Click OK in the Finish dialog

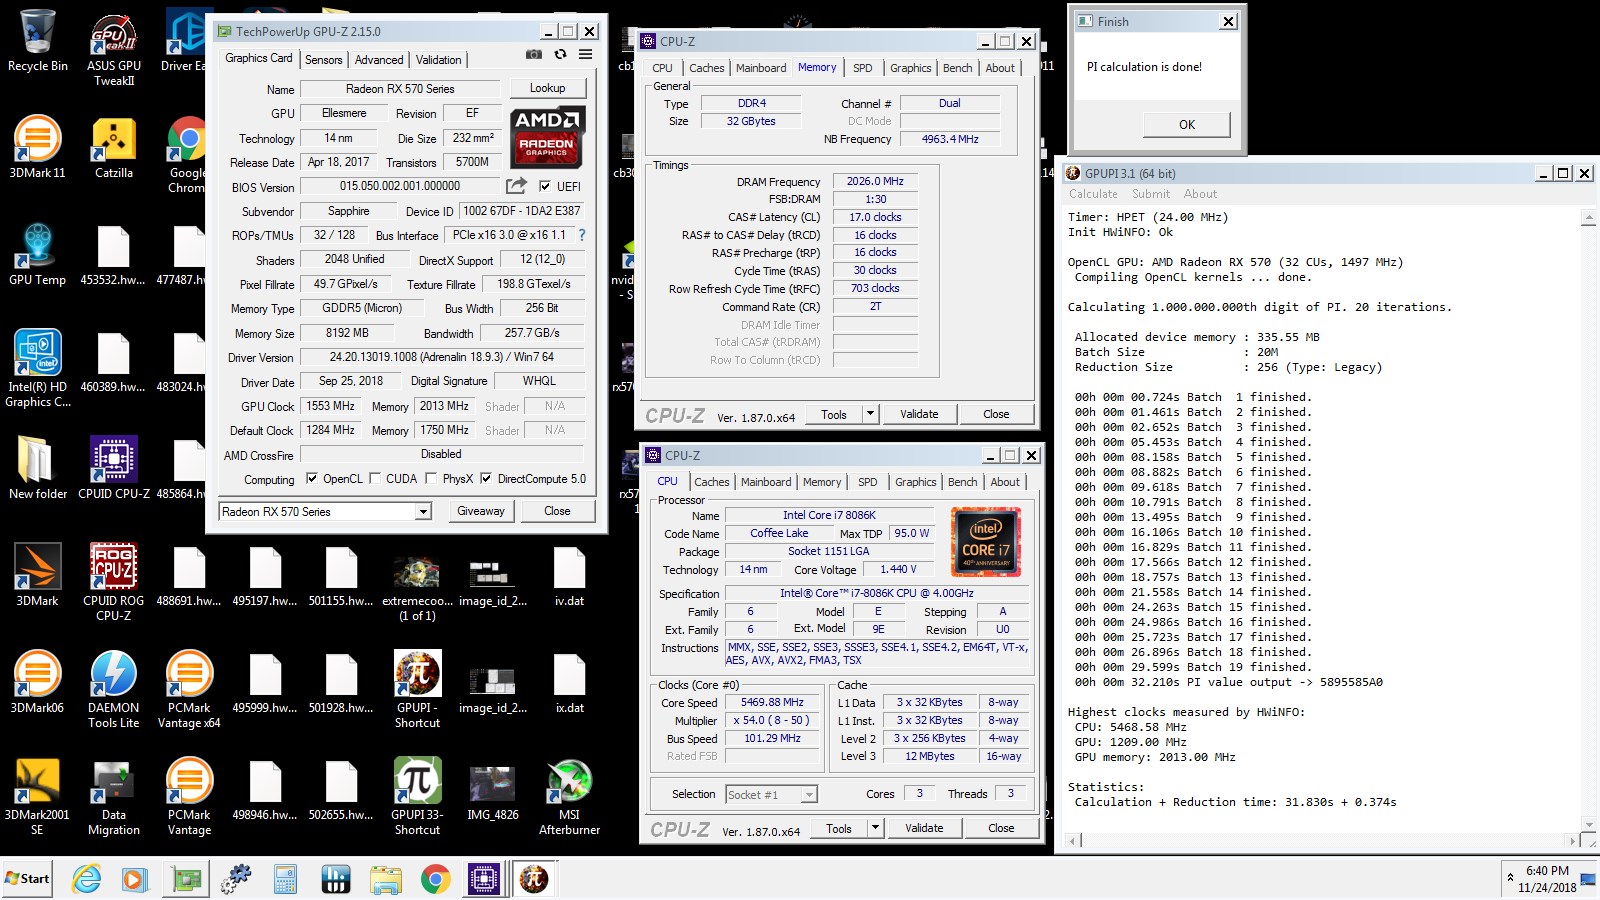point(1187,124)
